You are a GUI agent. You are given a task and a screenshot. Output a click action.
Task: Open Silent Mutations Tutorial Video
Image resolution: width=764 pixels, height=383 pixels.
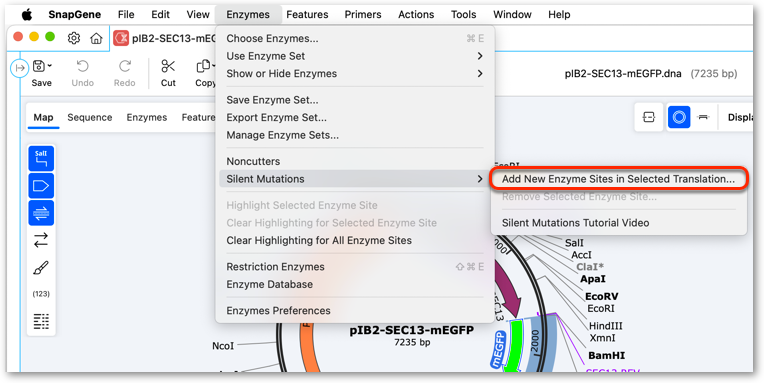[618, 223]
